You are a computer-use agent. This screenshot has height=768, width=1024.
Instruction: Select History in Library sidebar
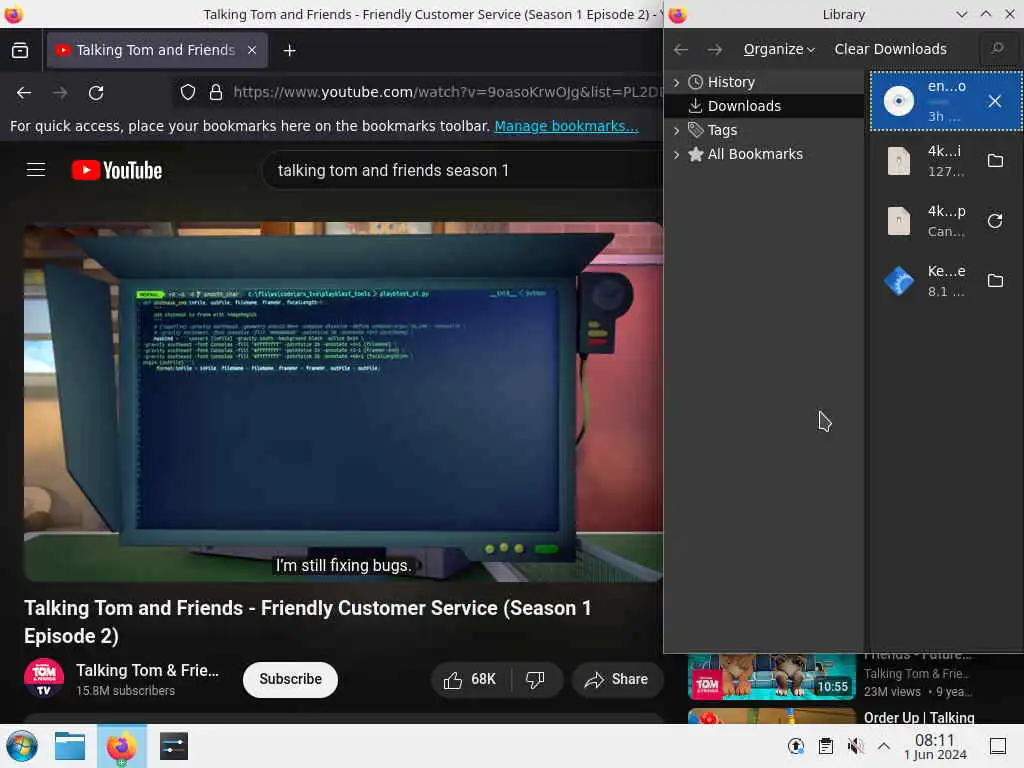[731, 82]
